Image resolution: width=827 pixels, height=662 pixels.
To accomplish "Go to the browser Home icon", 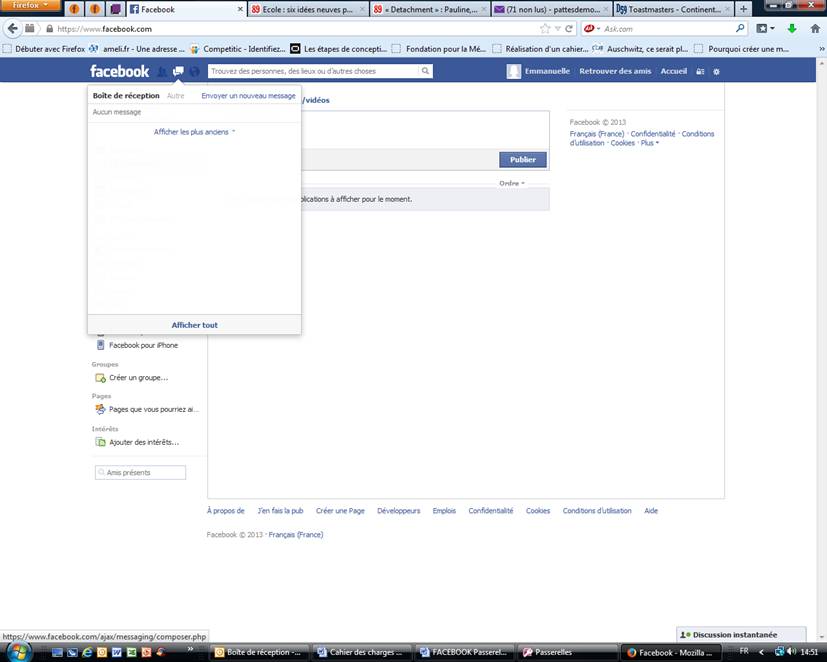I will coord(815,28).
